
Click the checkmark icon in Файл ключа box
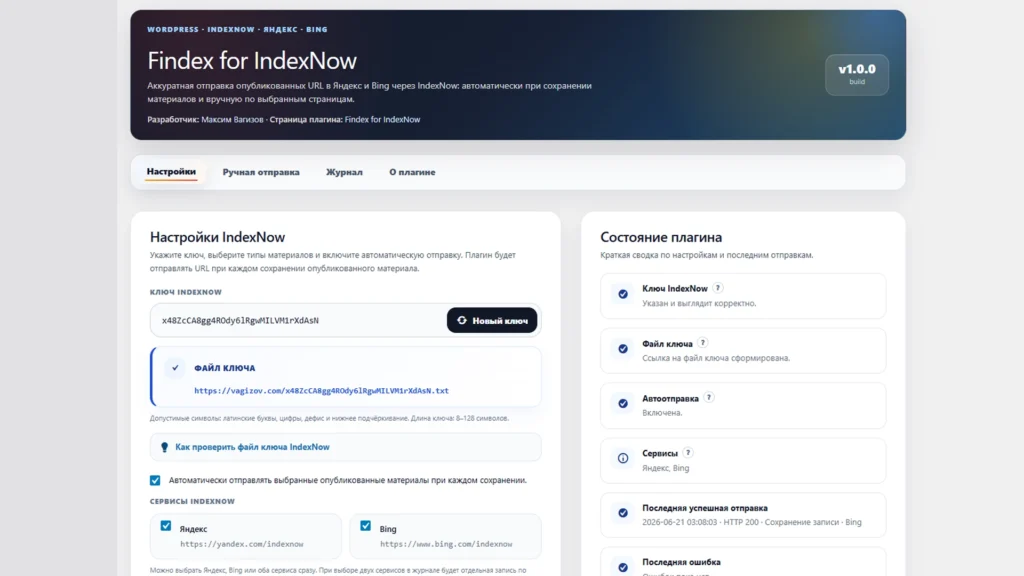pos(175,368)
